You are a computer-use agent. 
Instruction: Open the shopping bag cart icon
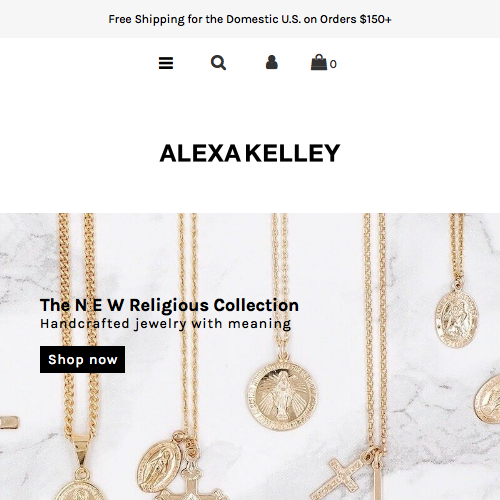[x=319, y=62]
